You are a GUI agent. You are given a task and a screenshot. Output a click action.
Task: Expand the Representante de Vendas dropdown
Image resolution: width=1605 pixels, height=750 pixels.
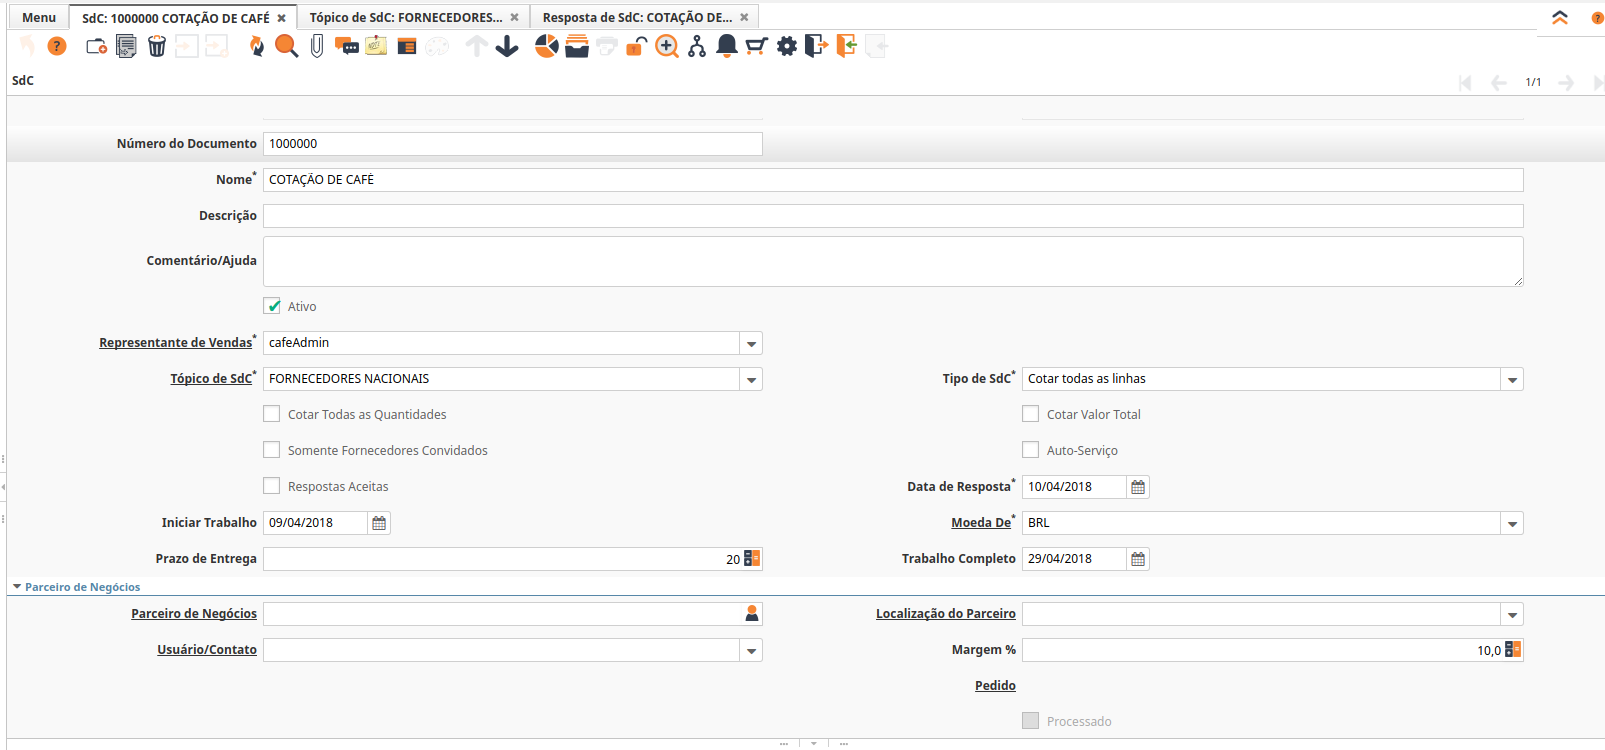[x=751, y=344]
